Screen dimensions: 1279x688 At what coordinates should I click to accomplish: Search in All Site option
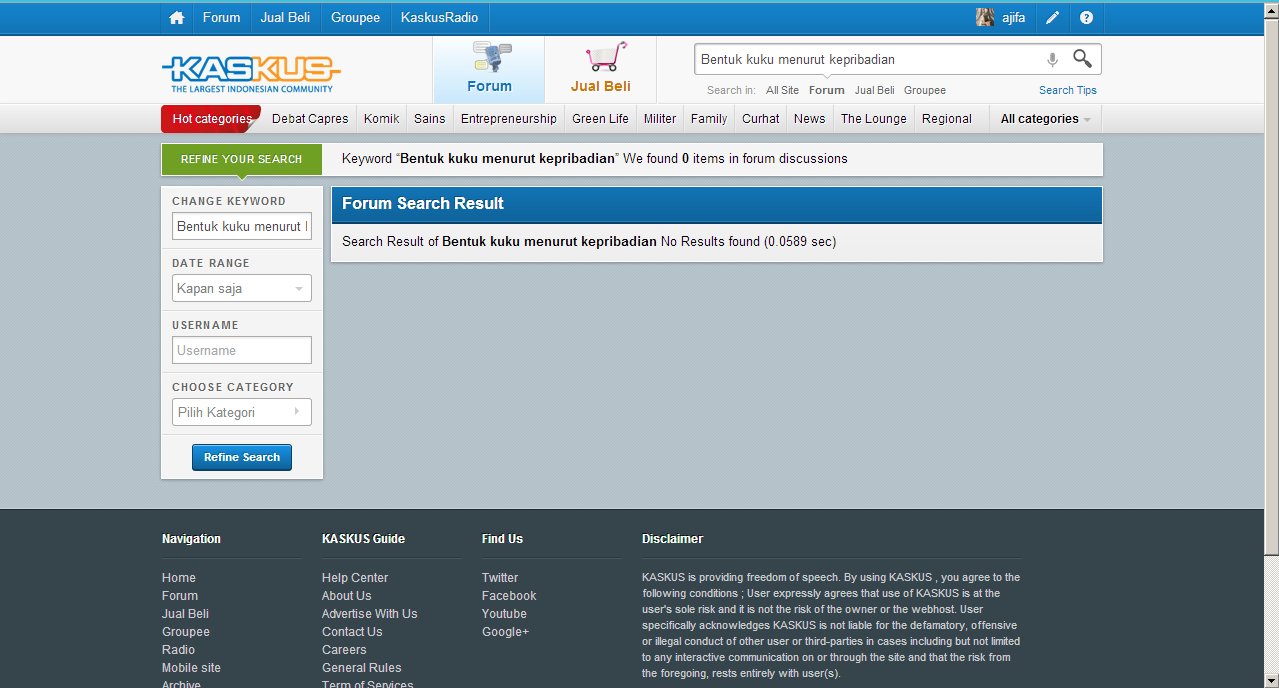782,90
